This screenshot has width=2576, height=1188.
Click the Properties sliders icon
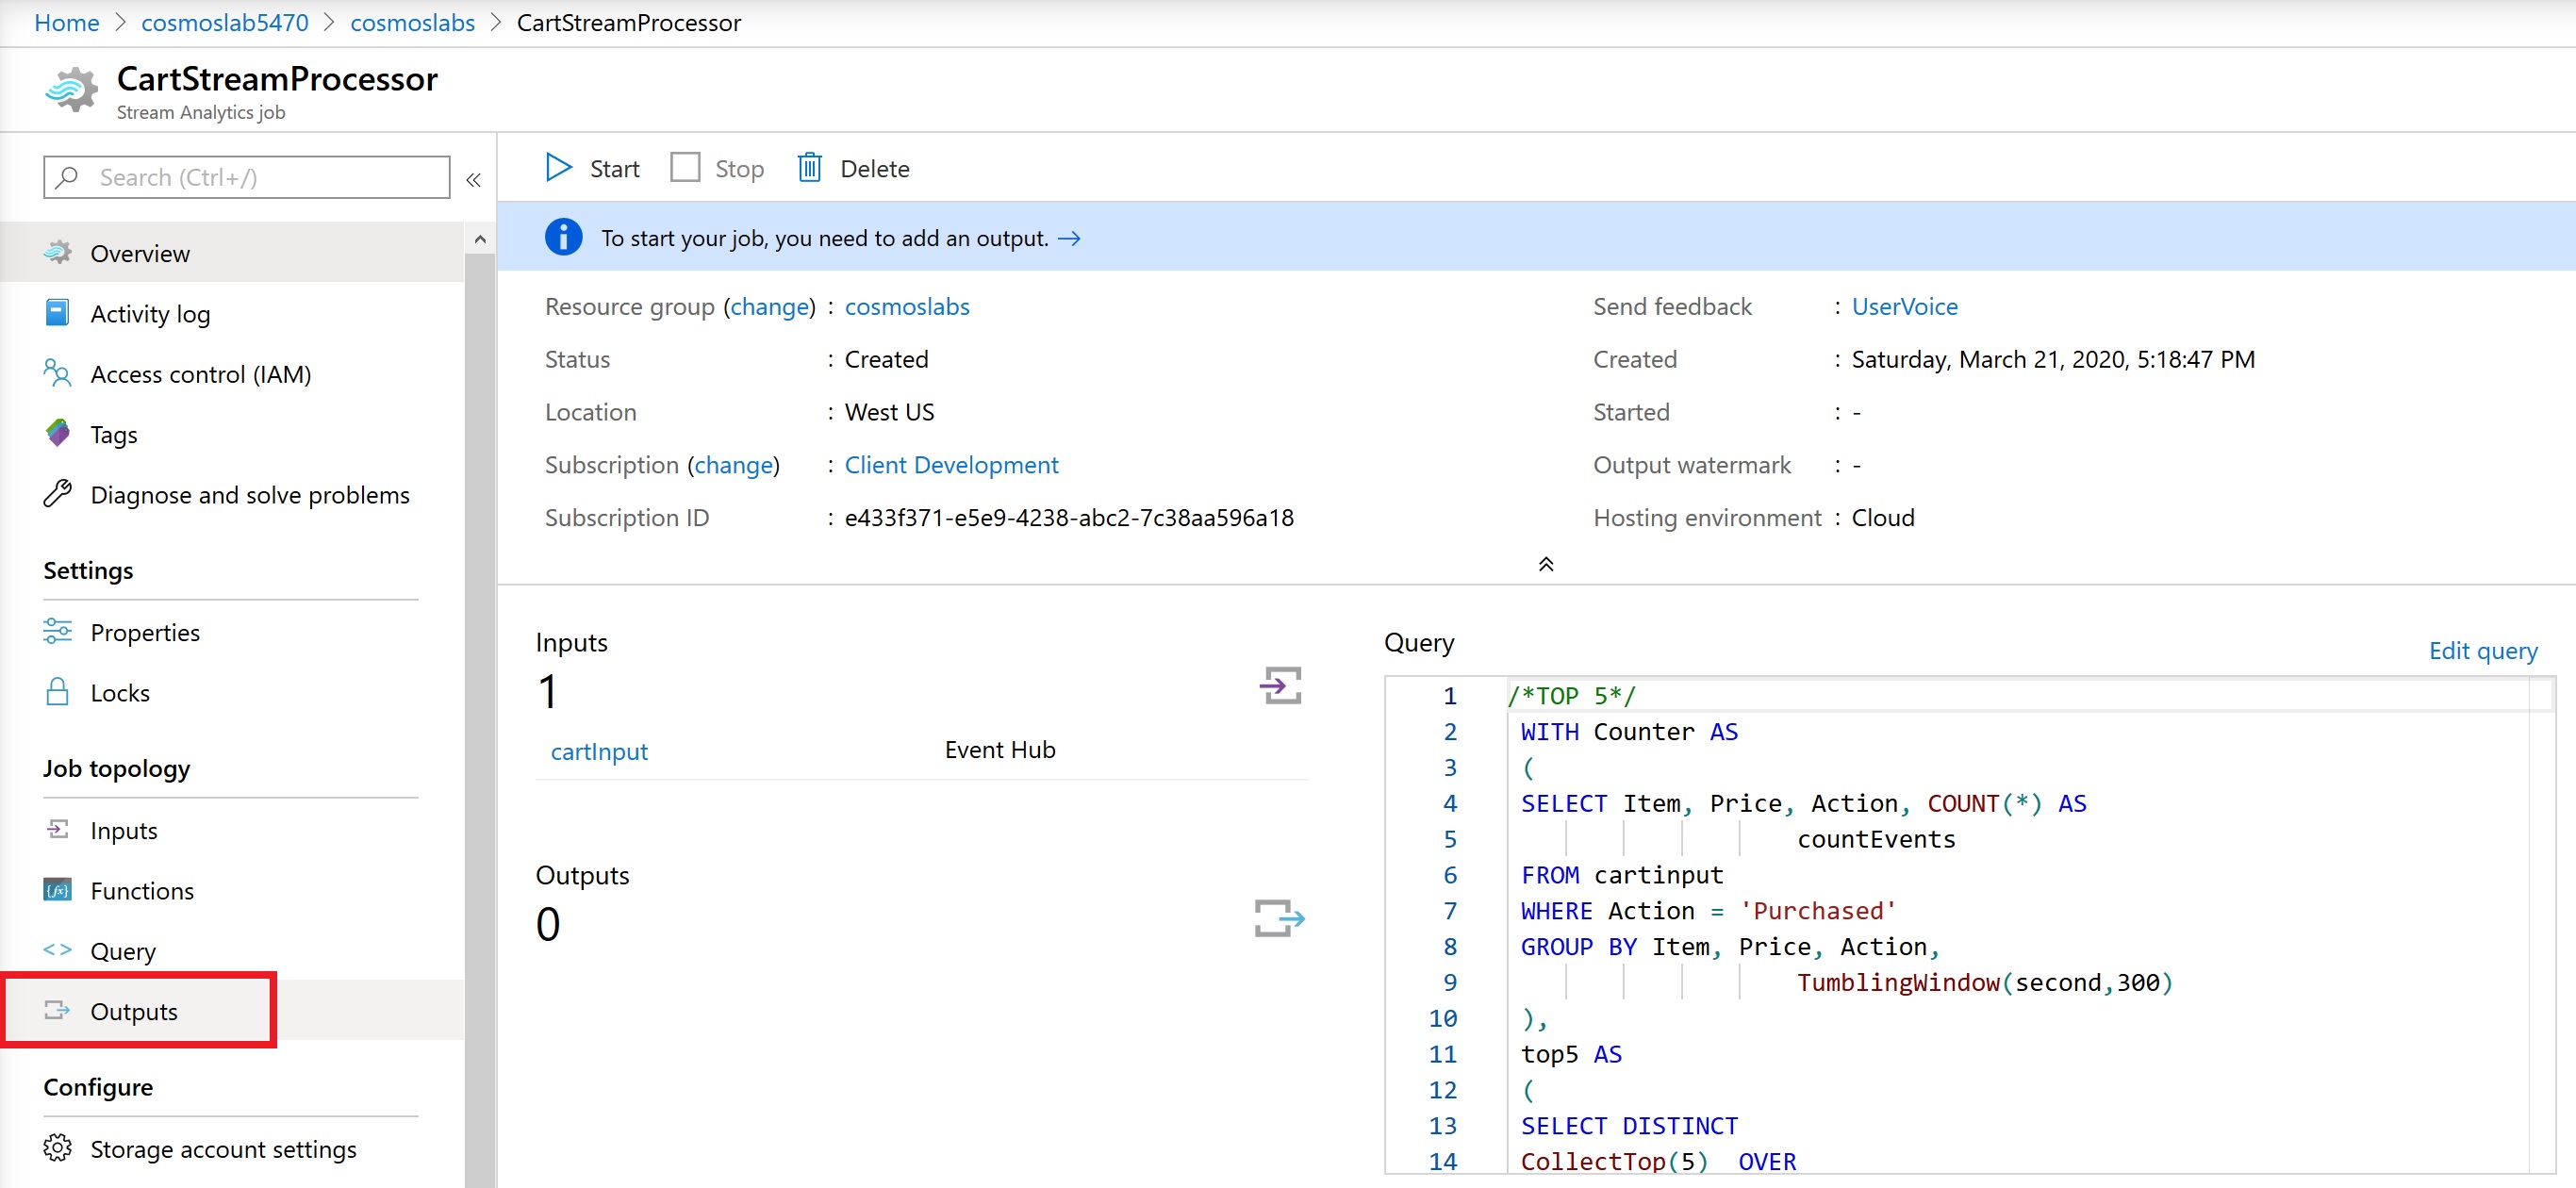coord(57,632)
